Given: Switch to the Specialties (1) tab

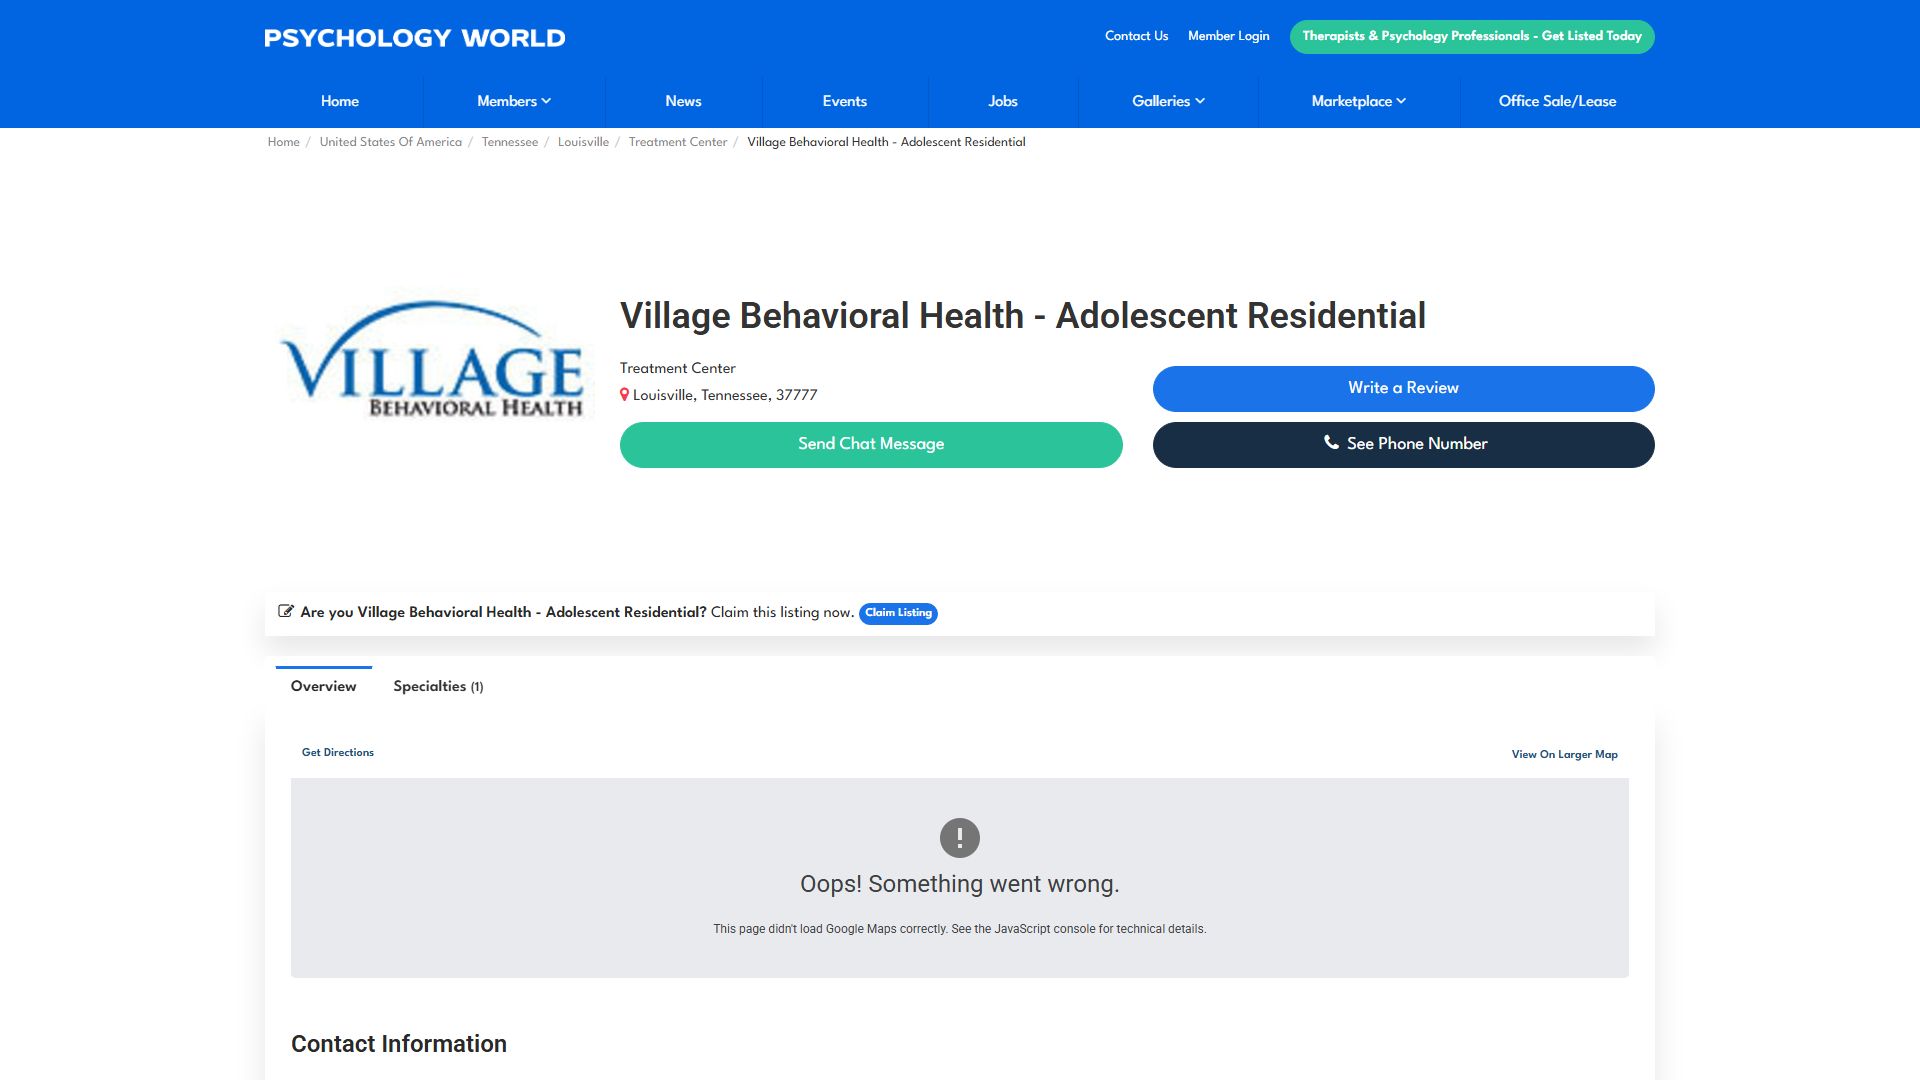Looking at the screenshot, I should coord(438,686).
